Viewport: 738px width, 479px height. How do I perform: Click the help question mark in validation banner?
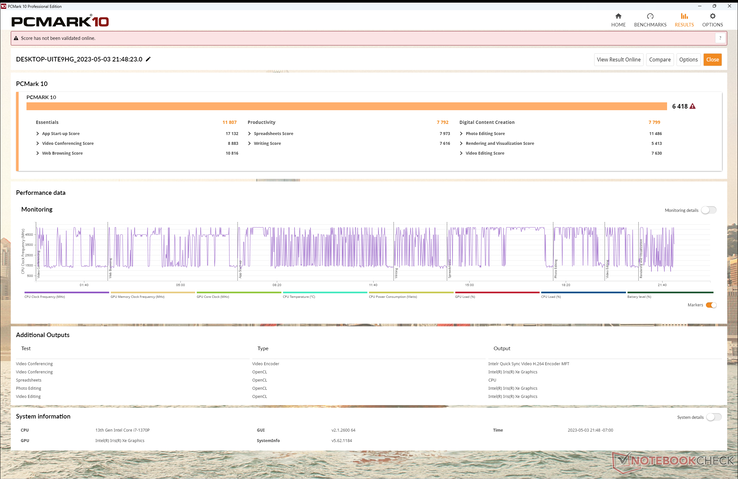point(720,38)
